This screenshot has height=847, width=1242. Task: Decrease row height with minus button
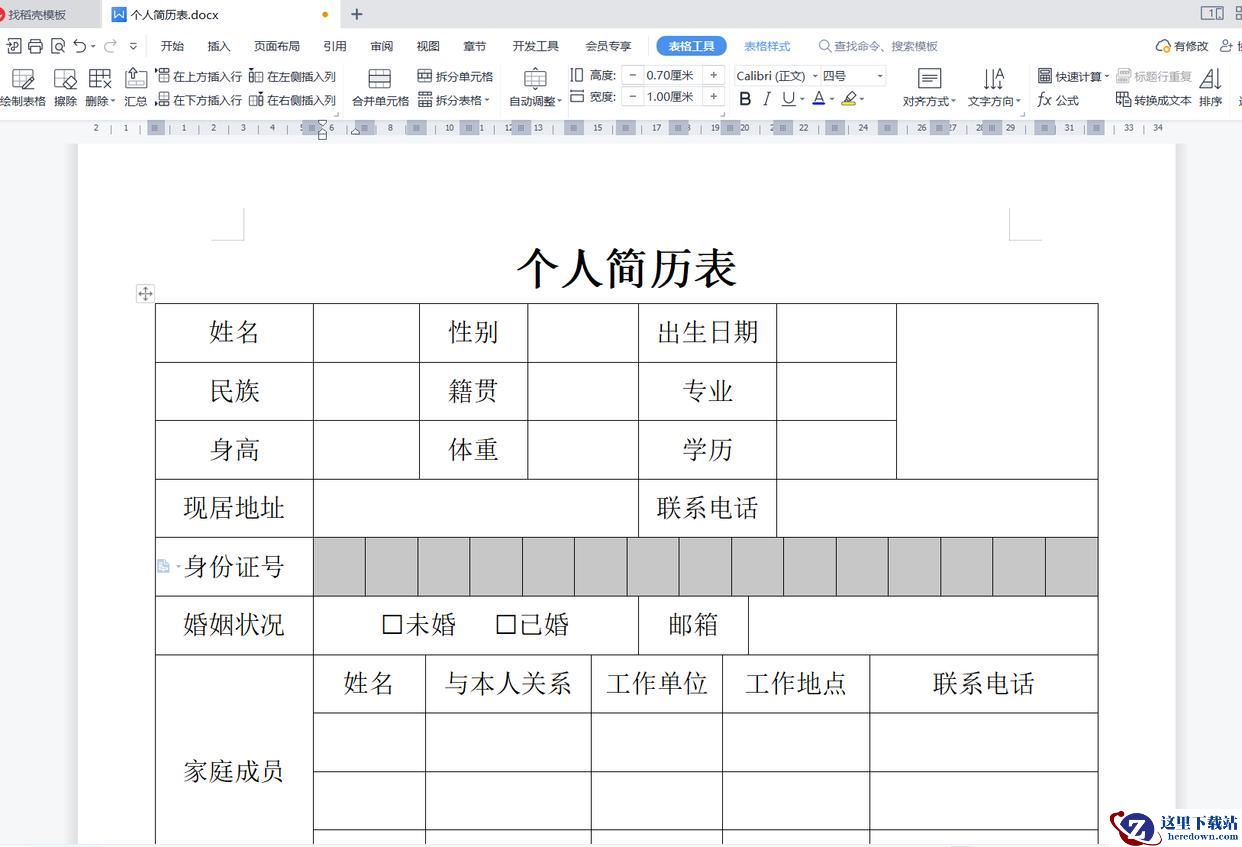[x=633, y=75]
